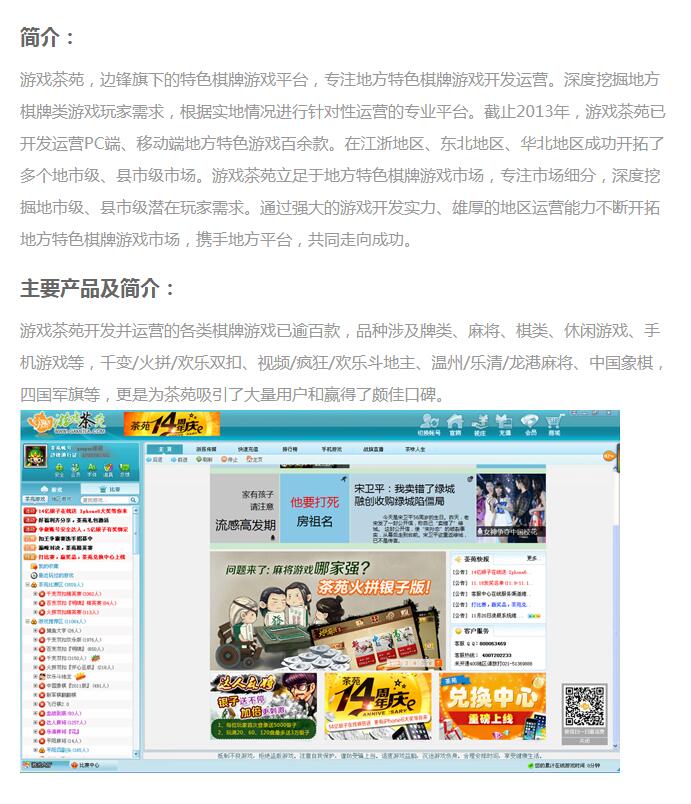Screen dimensions: 691x804
Task: Open the 茶苑14周庆 top banner
Action: 172,424
